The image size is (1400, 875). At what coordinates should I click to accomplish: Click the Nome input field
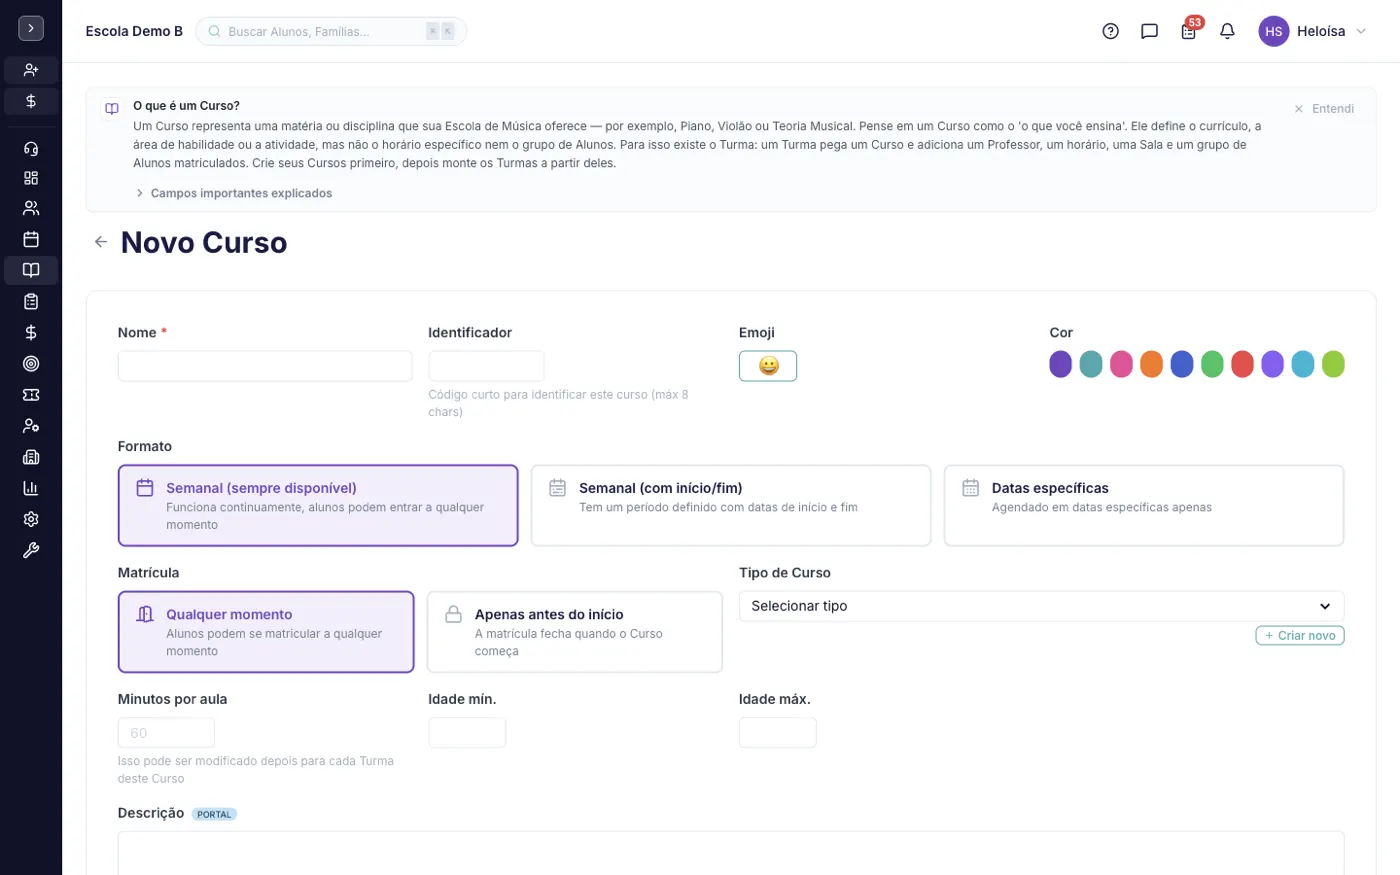pos(265,366)
